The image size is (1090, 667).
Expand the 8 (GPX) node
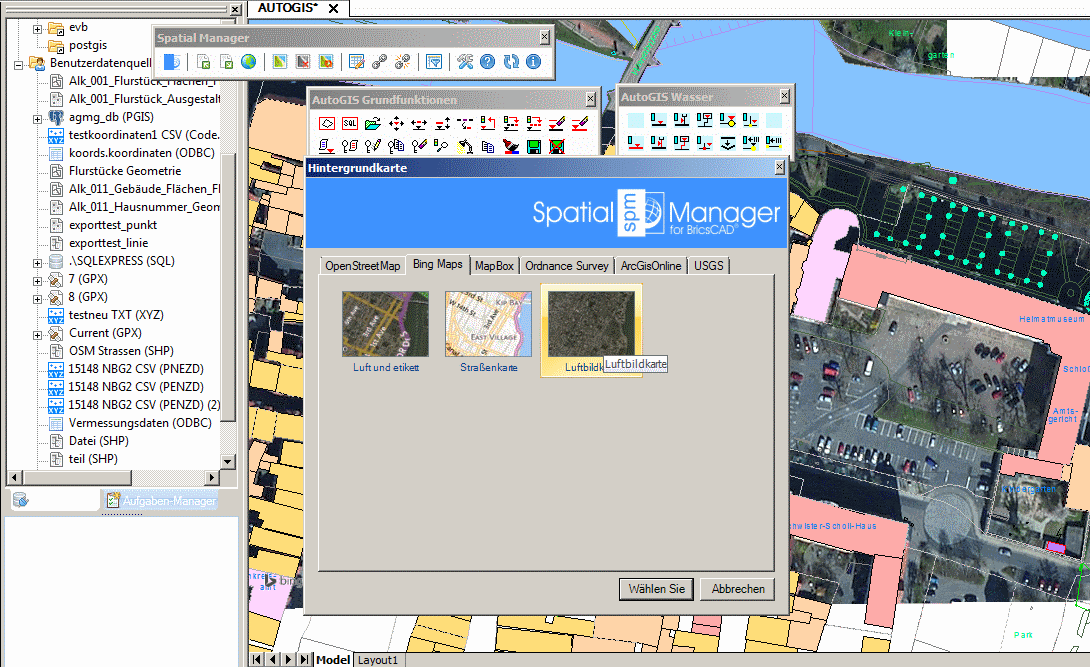[38, 299]
